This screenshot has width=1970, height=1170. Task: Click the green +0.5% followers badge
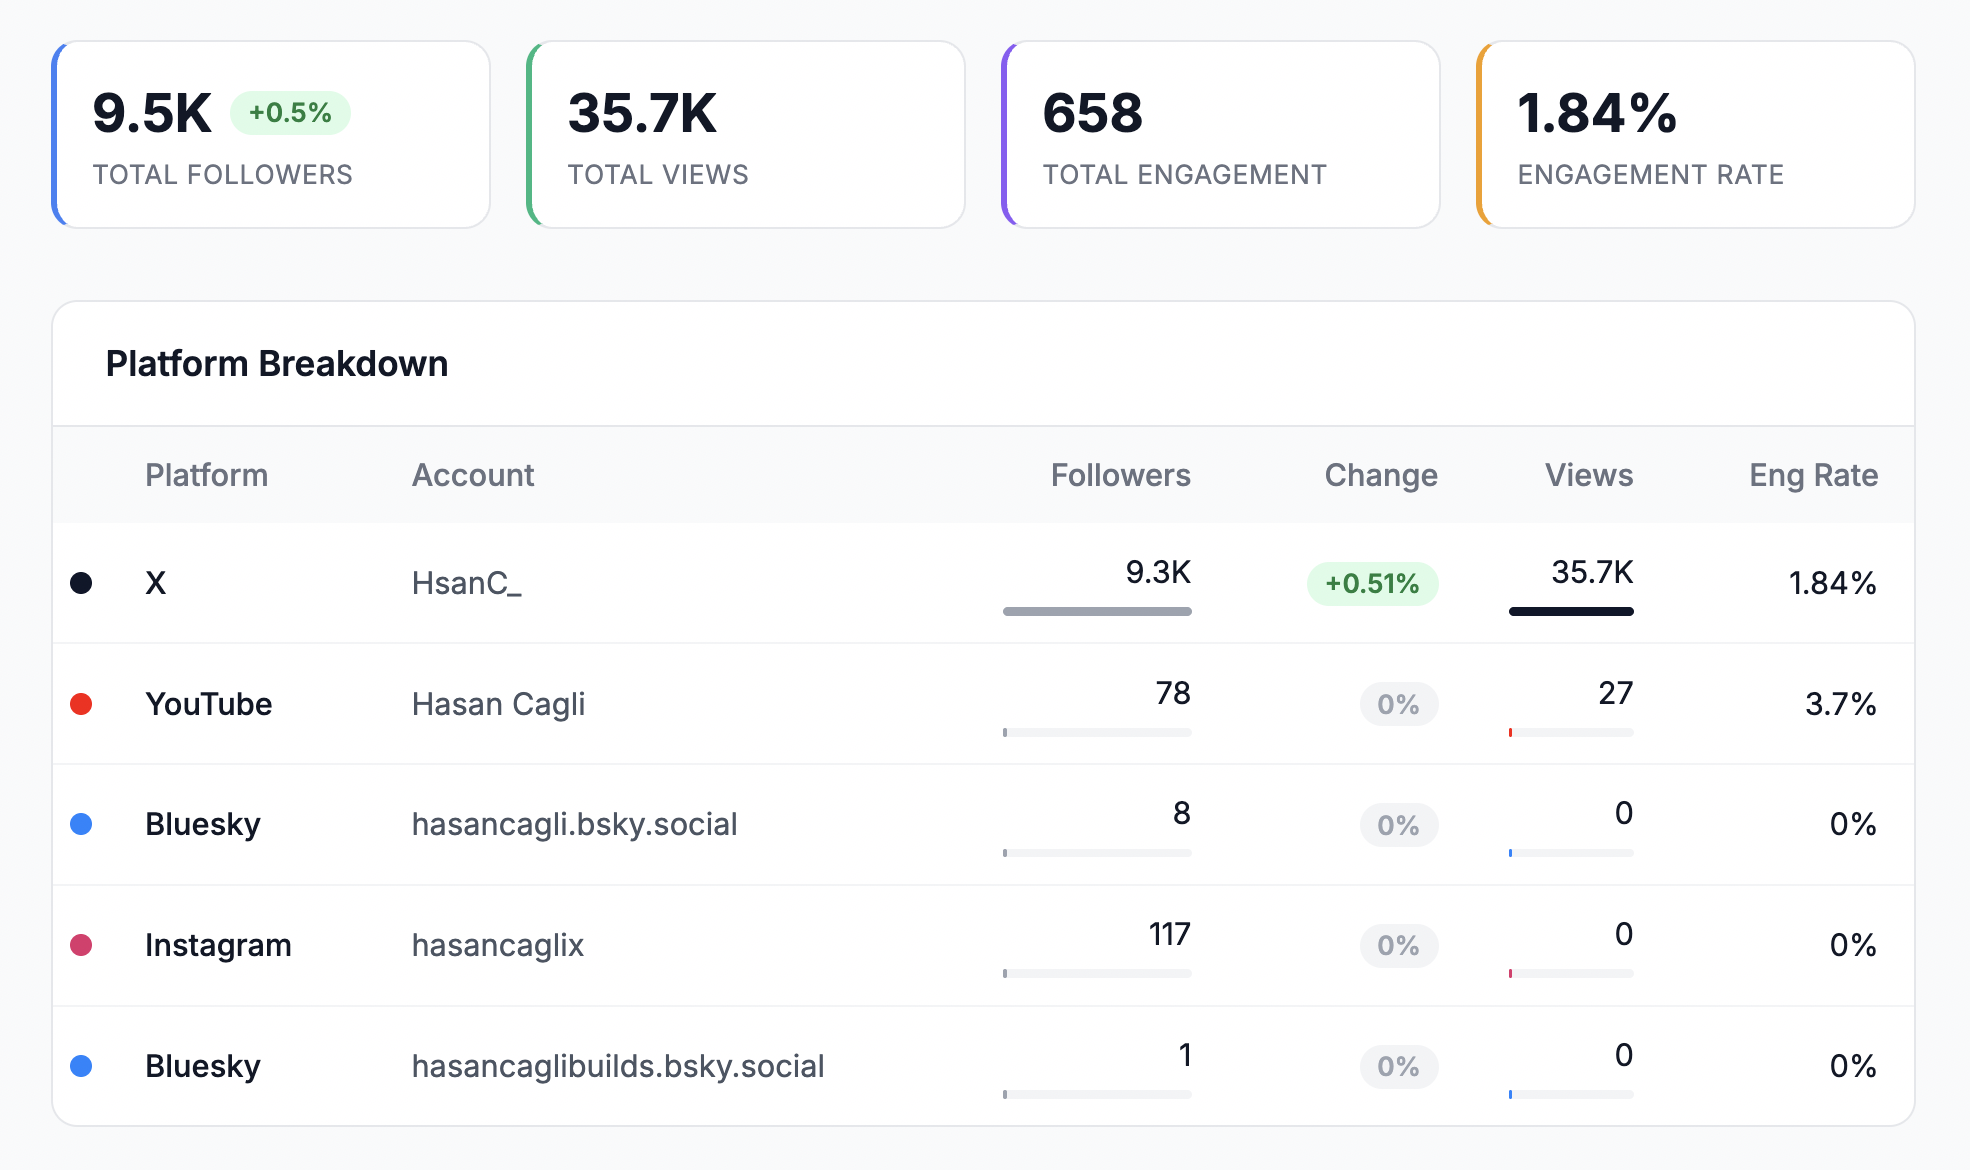point(291,112)
